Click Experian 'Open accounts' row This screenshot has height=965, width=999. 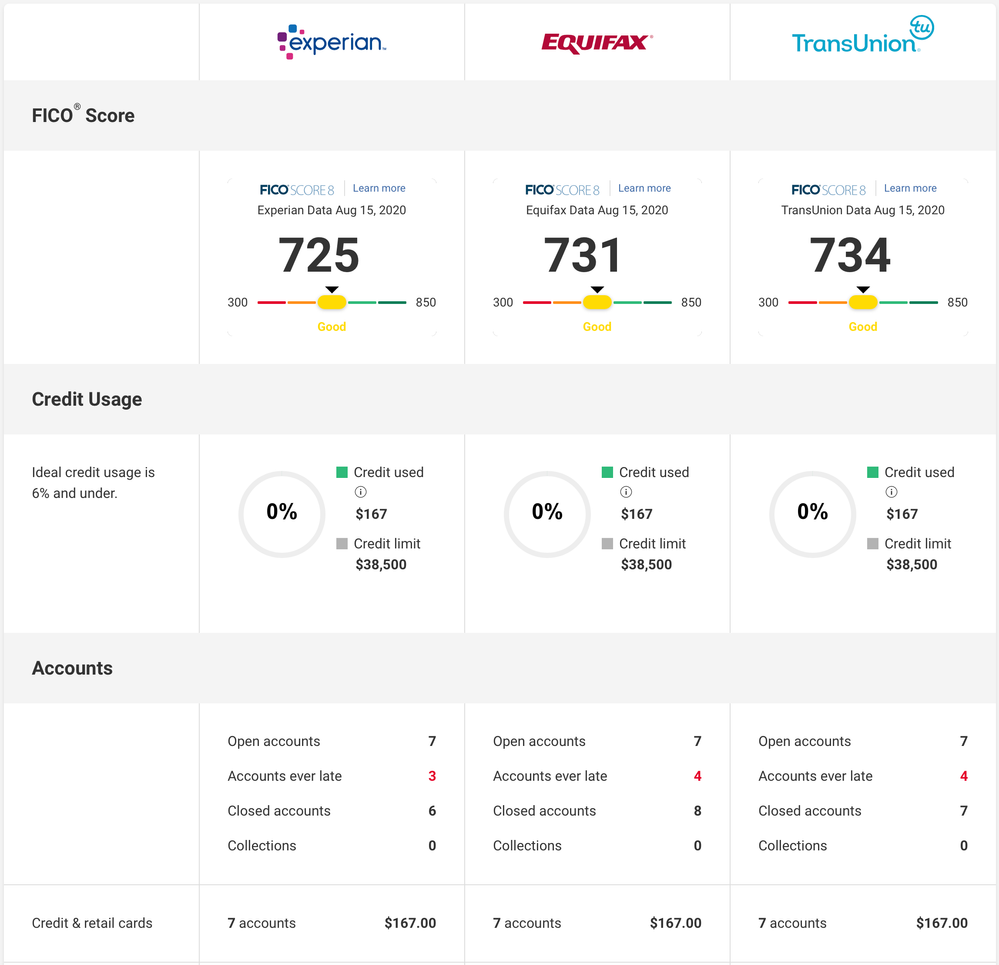pos(332,741)
